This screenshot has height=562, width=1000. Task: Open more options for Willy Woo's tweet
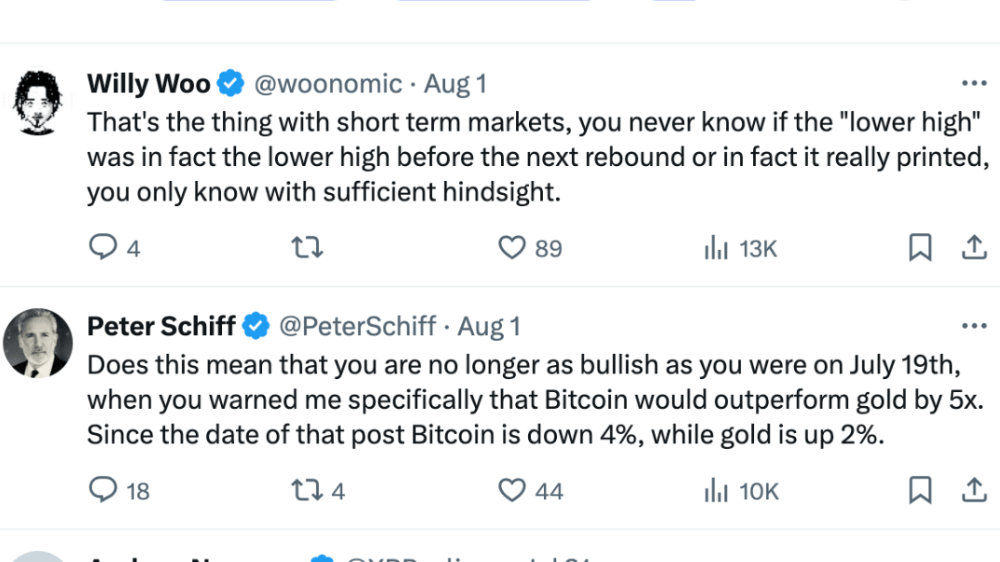pos(973,84)
